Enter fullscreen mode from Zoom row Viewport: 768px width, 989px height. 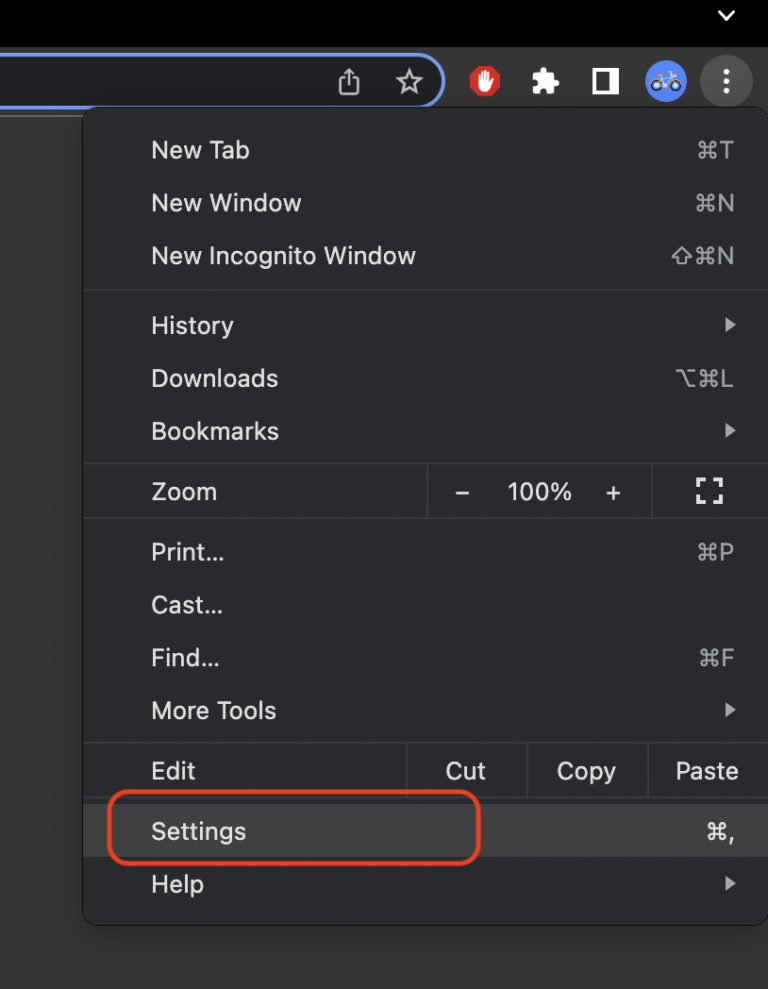coord(709,491)
